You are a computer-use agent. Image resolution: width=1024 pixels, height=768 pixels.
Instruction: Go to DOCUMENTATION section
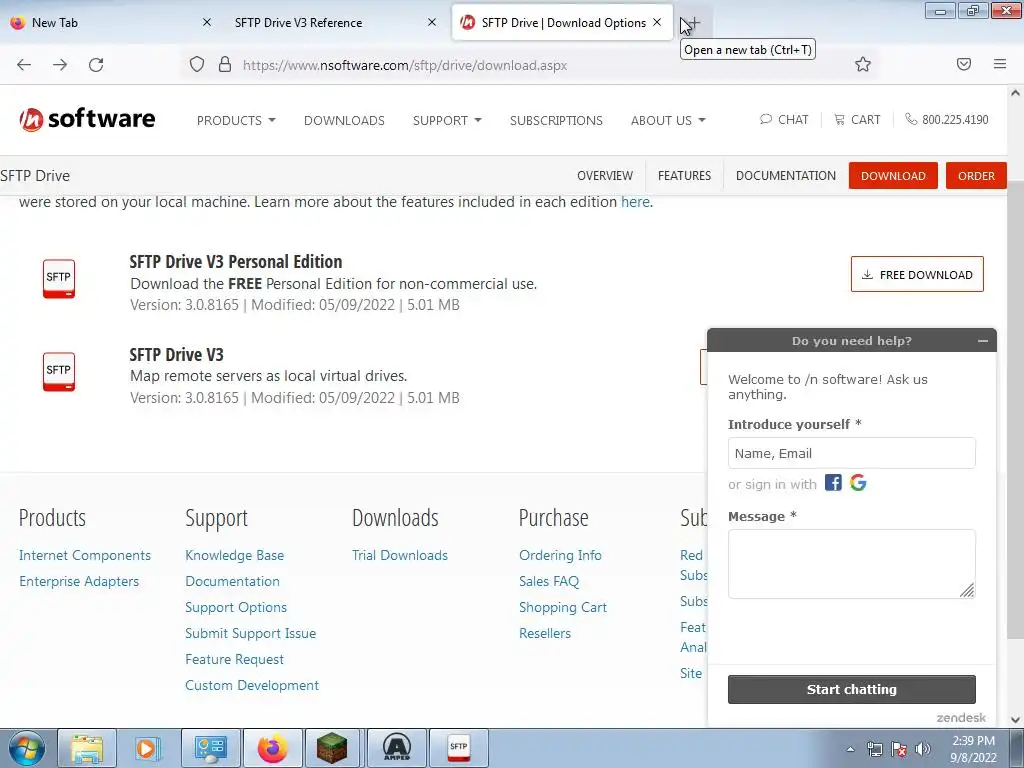[x=786, y=176]
